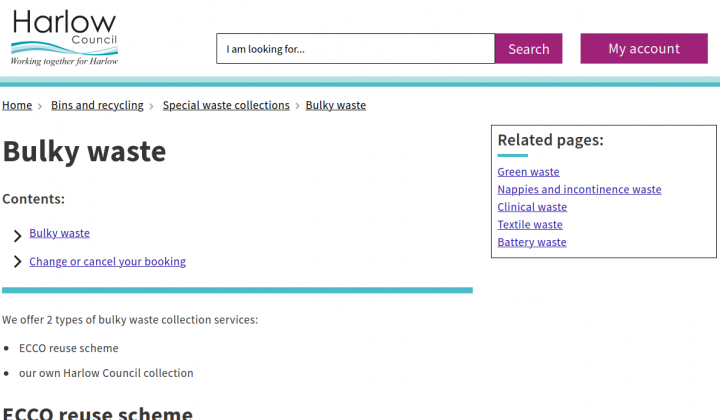Open Change or cancel your booking
The width and height of the screenshot is (720, 420).
107,262
